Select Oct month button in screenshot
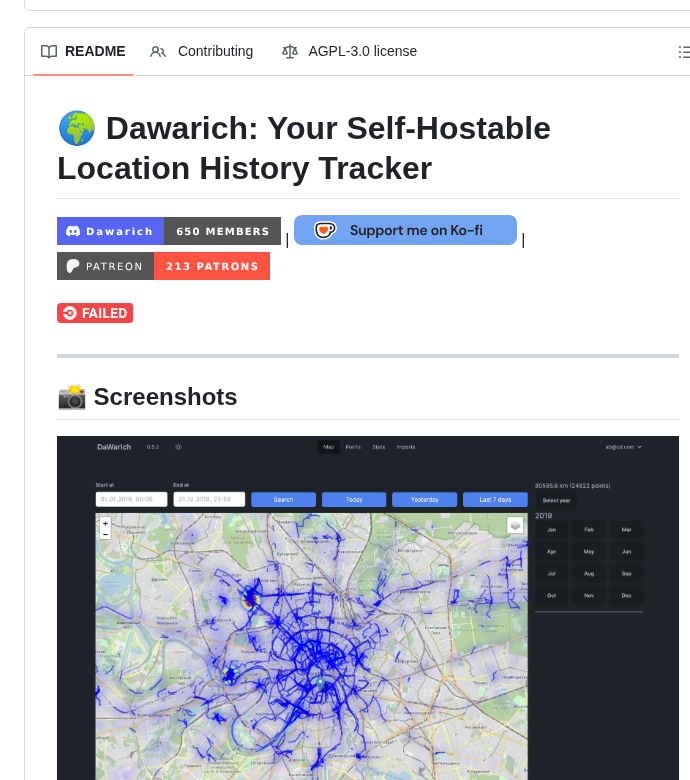Image resolution: width=690 pixels, height=780 pixels. point(552,595)
